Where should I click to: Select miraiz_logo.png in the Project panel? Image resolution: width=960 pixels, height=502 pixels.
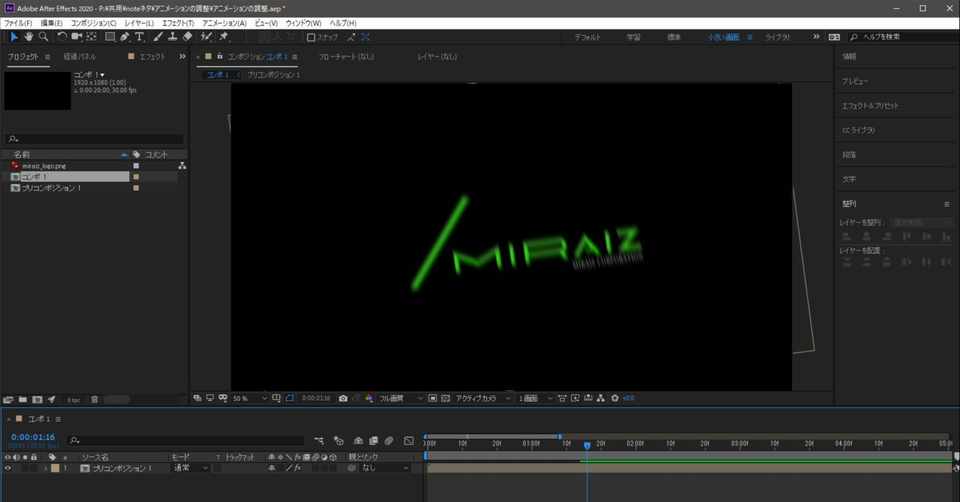43,166
